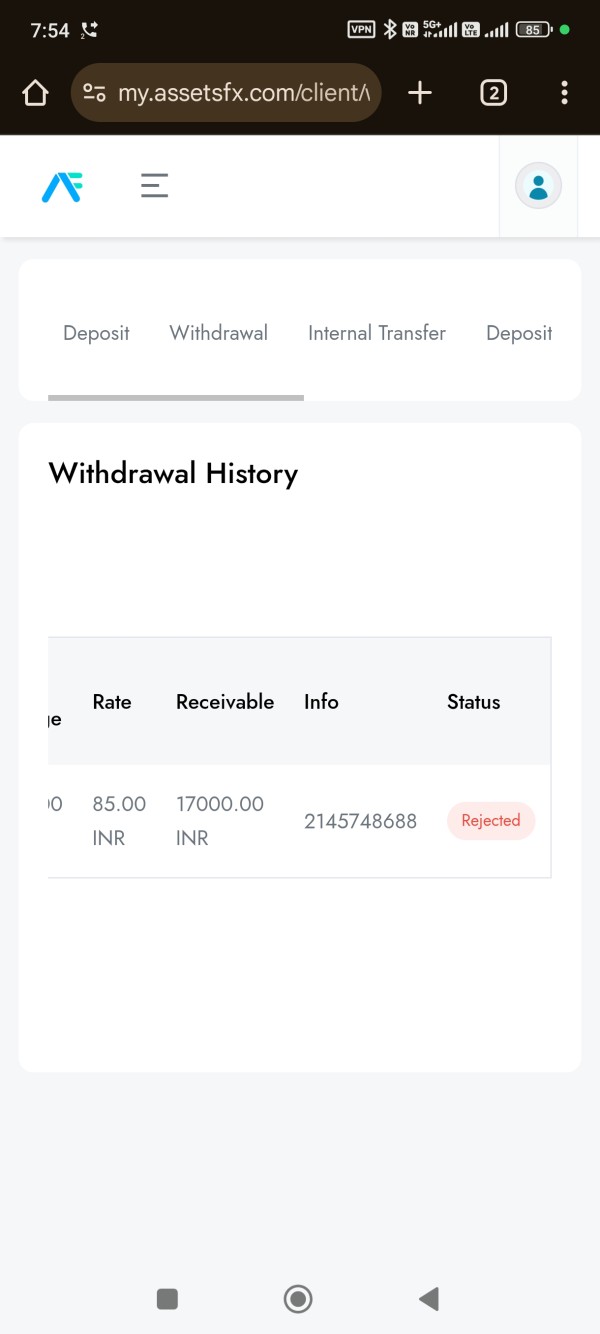This screenshot has height=1334, width=600.
Task: Open a new browser tab
Action: (x=420, y=93)
